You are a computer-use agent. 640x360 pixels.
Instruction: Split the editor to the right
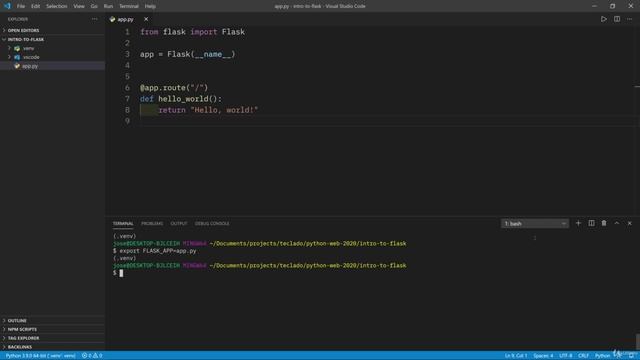click(617, 19)
